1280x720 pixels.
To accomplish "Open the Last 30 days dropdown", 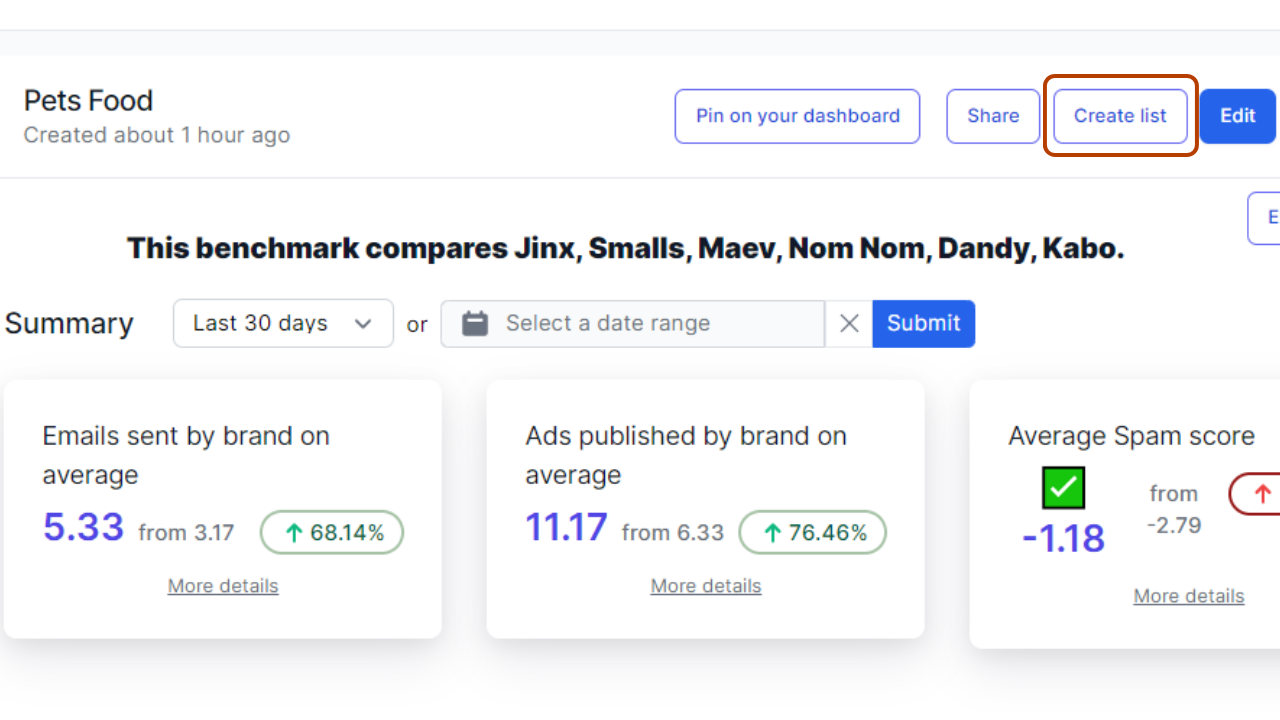I will click(x=283, y=324).
